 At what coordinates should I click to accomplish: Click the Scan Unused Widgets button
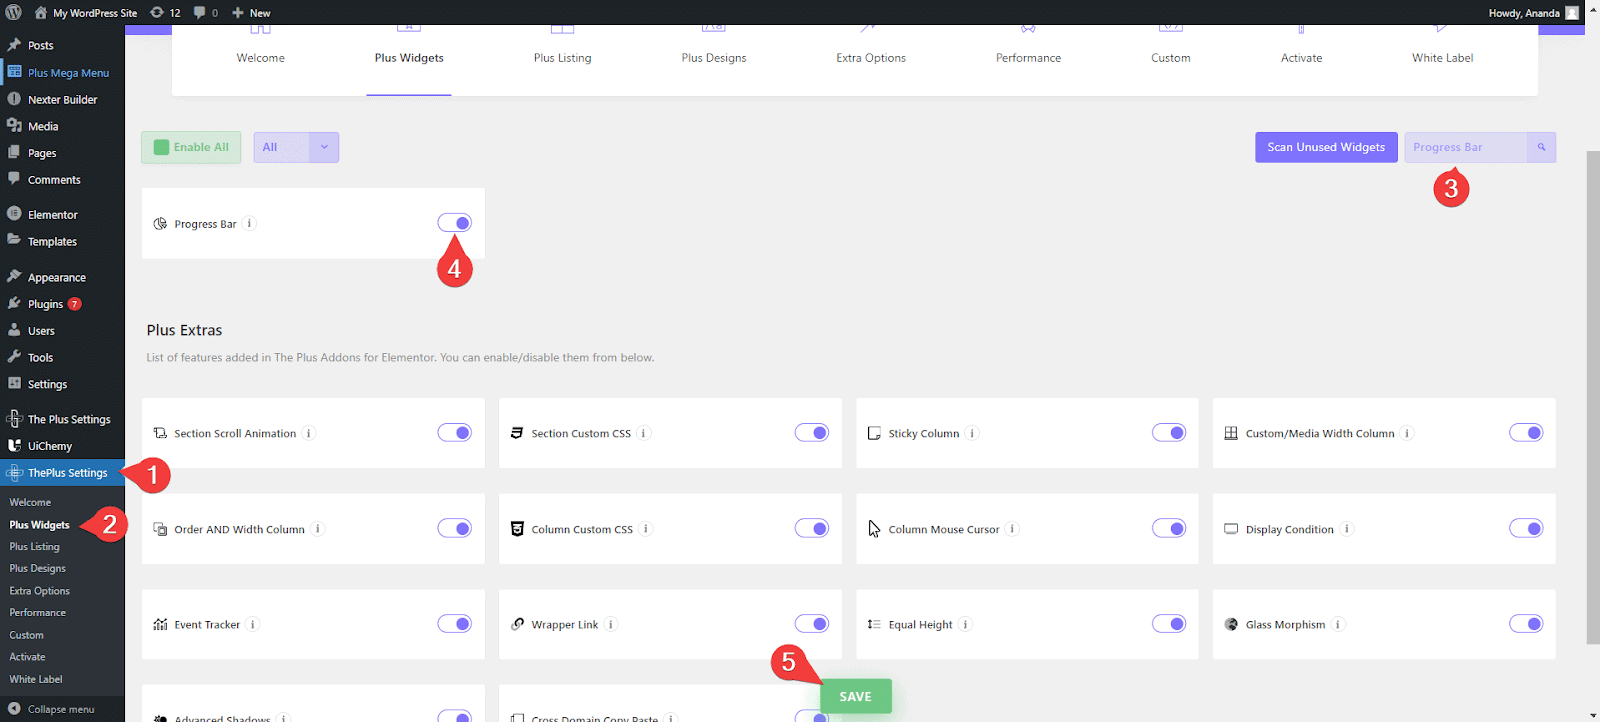point(1326,147)
